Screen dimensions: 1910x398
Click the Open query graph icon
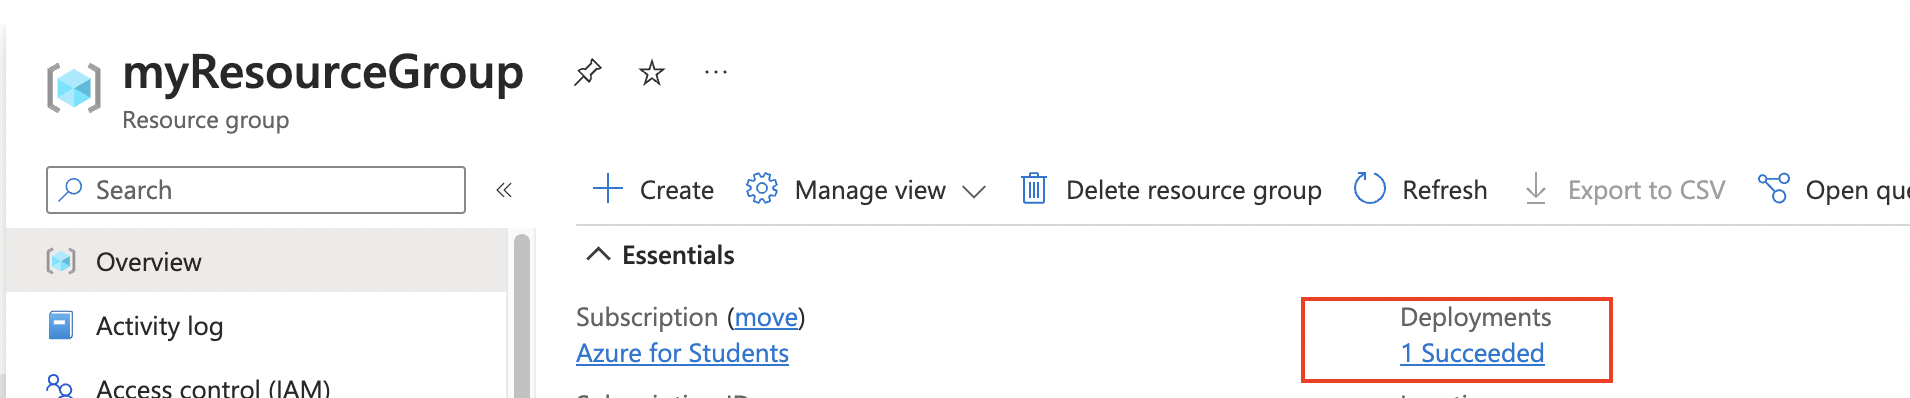1774,189
